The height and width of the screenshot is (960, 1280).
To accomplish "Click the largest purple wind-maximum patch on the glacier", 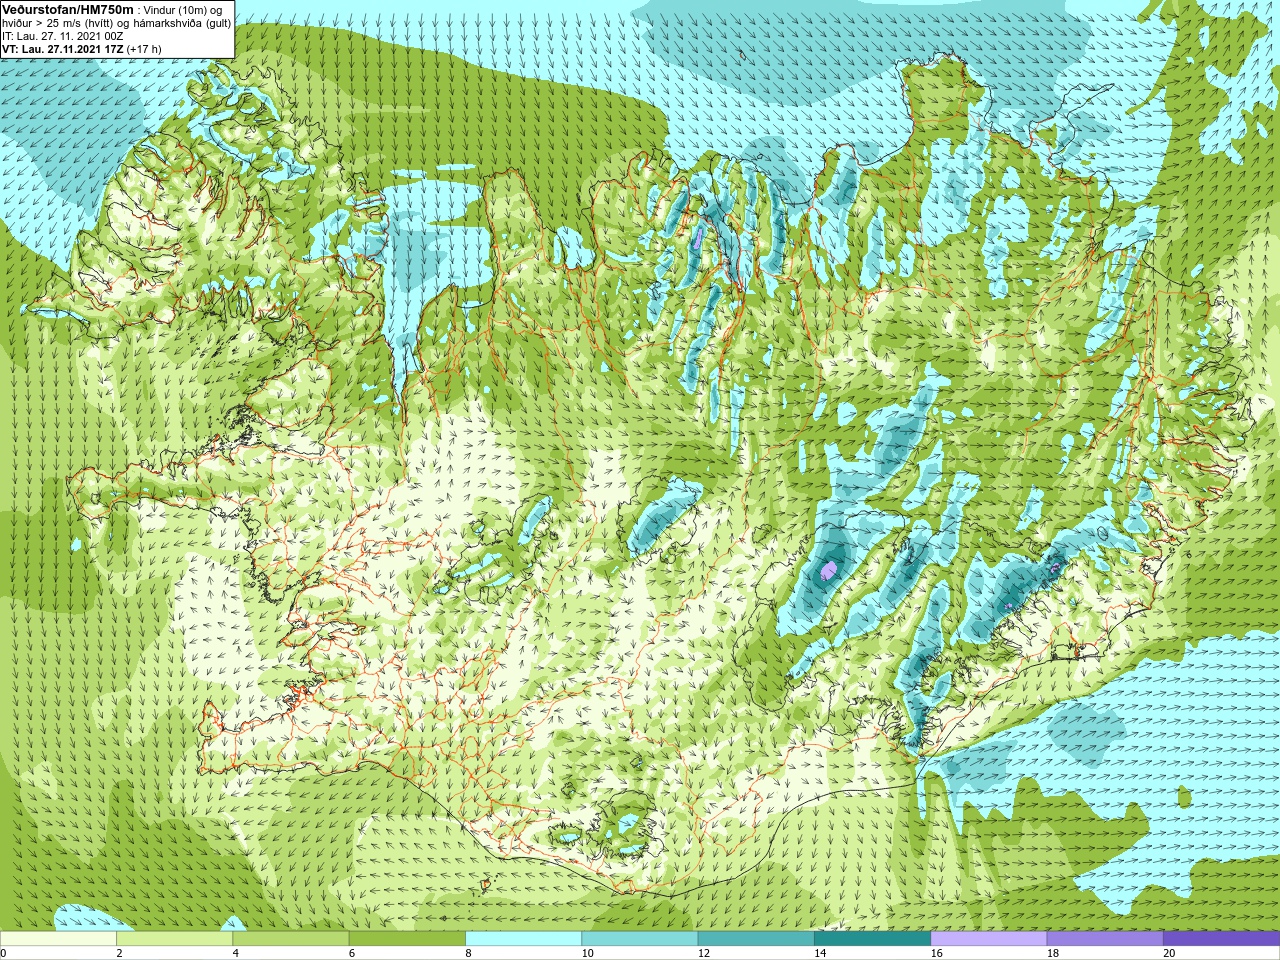I will click(828, 571).
